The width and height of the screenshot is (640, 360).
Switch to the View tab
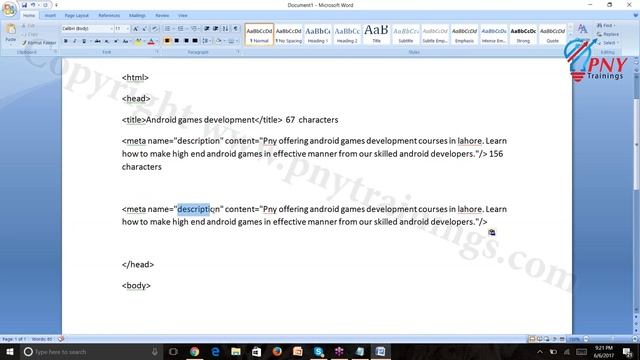point(182,16)
